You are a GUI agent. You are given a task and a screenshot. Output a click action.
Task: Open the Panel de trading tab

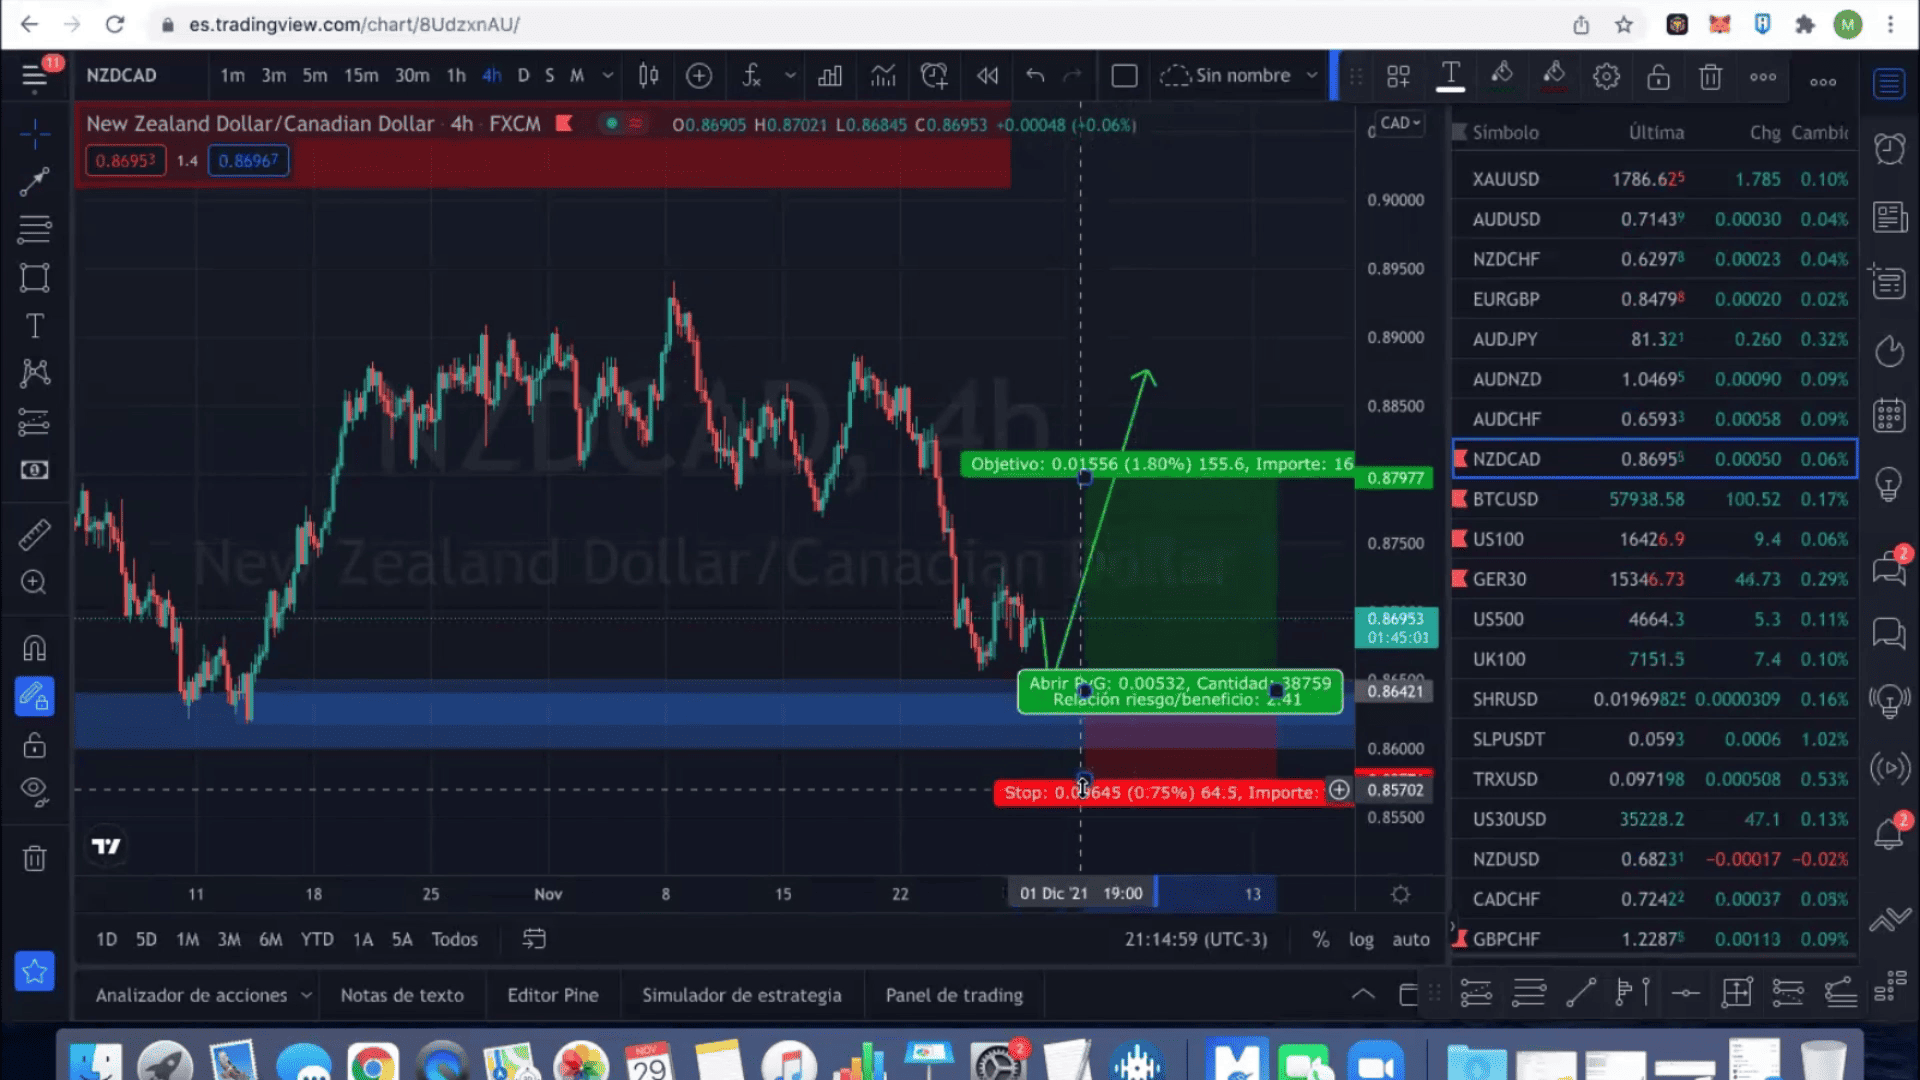coord(954,996)
